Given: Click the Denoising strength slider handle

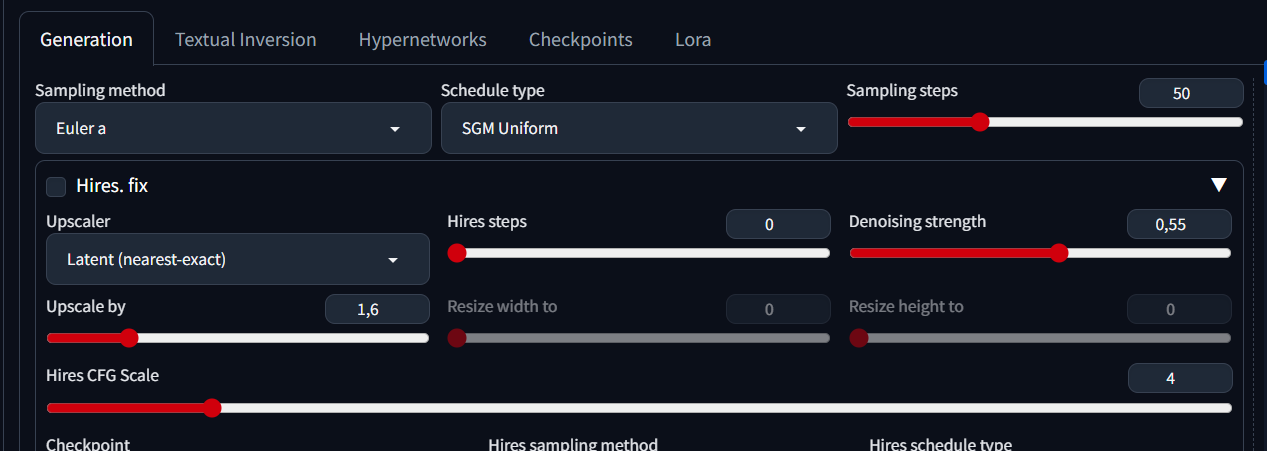Looking at the screenshot, I should click(x=1059, y=253).
